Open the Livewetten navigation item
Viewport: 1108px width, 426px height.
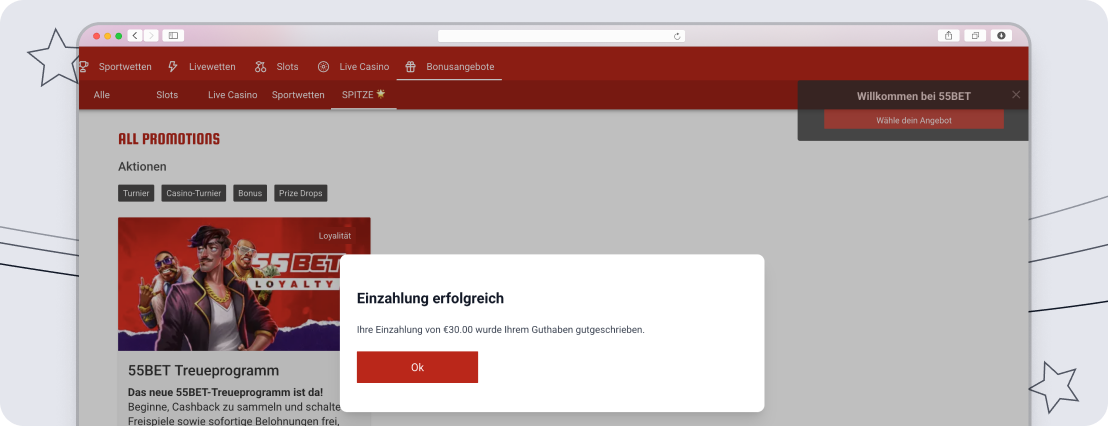pyautogui.click(x=212, y=67)
